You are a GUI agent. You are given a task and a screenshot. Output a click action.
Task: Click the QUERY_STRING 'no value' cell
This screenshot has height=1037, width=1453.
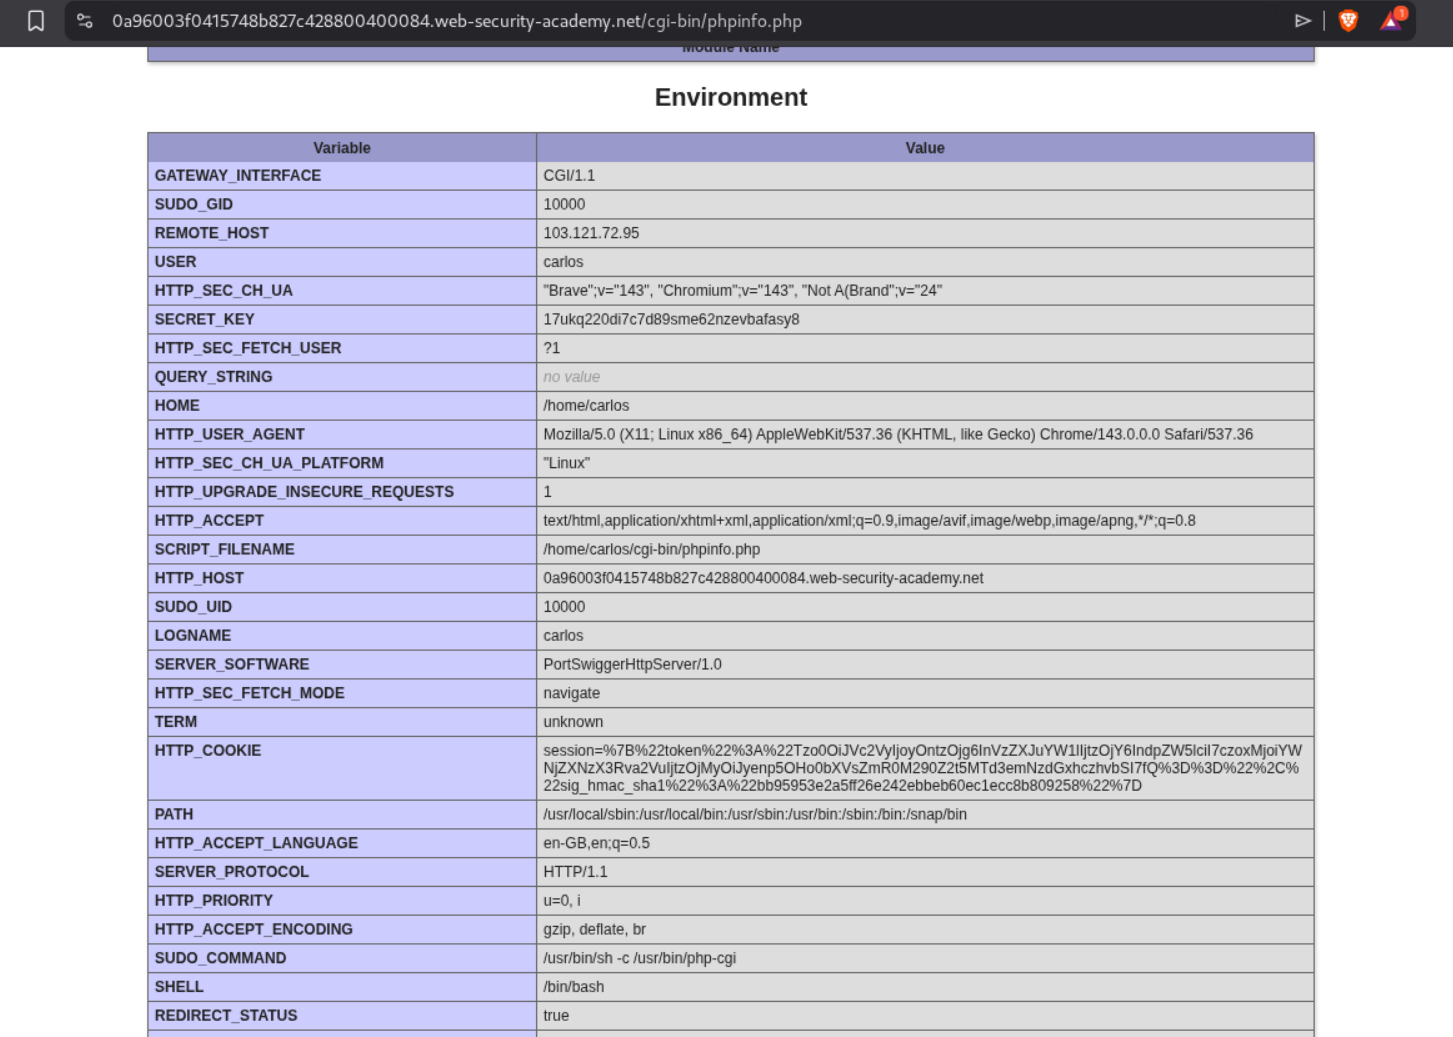click(x=571, y=378)
